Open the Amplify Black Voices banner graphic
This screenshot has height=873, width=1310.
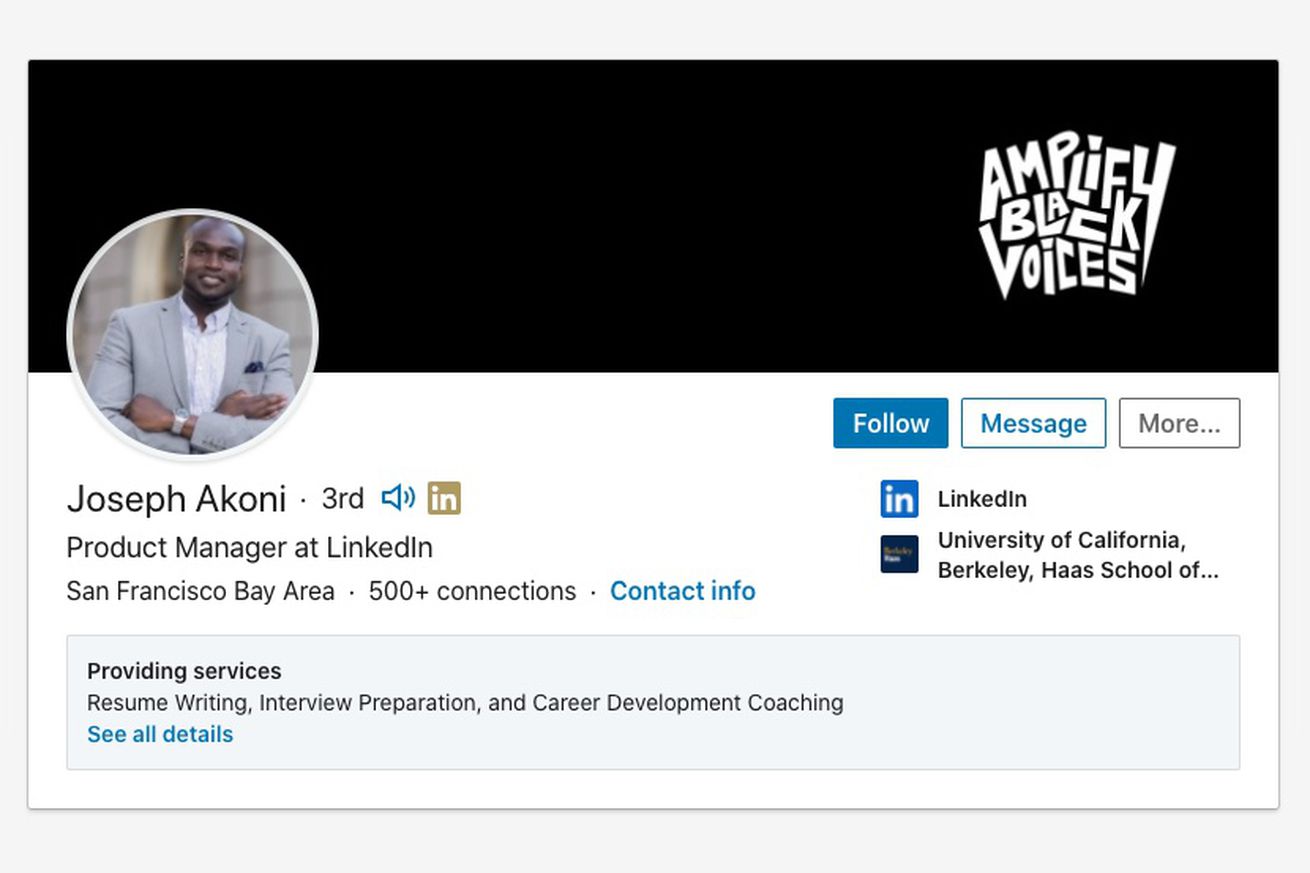1077,220
